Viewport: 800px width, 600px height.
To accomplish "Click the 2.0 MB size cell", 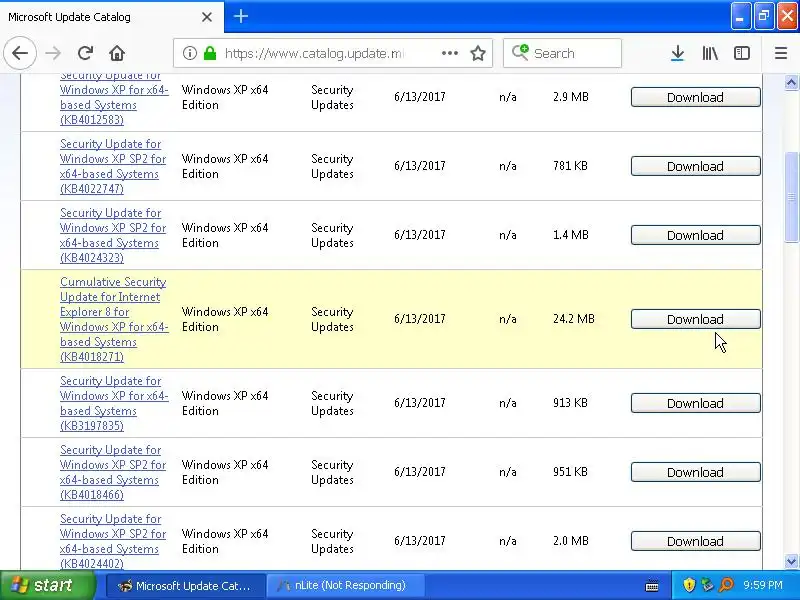I will 570,540.
